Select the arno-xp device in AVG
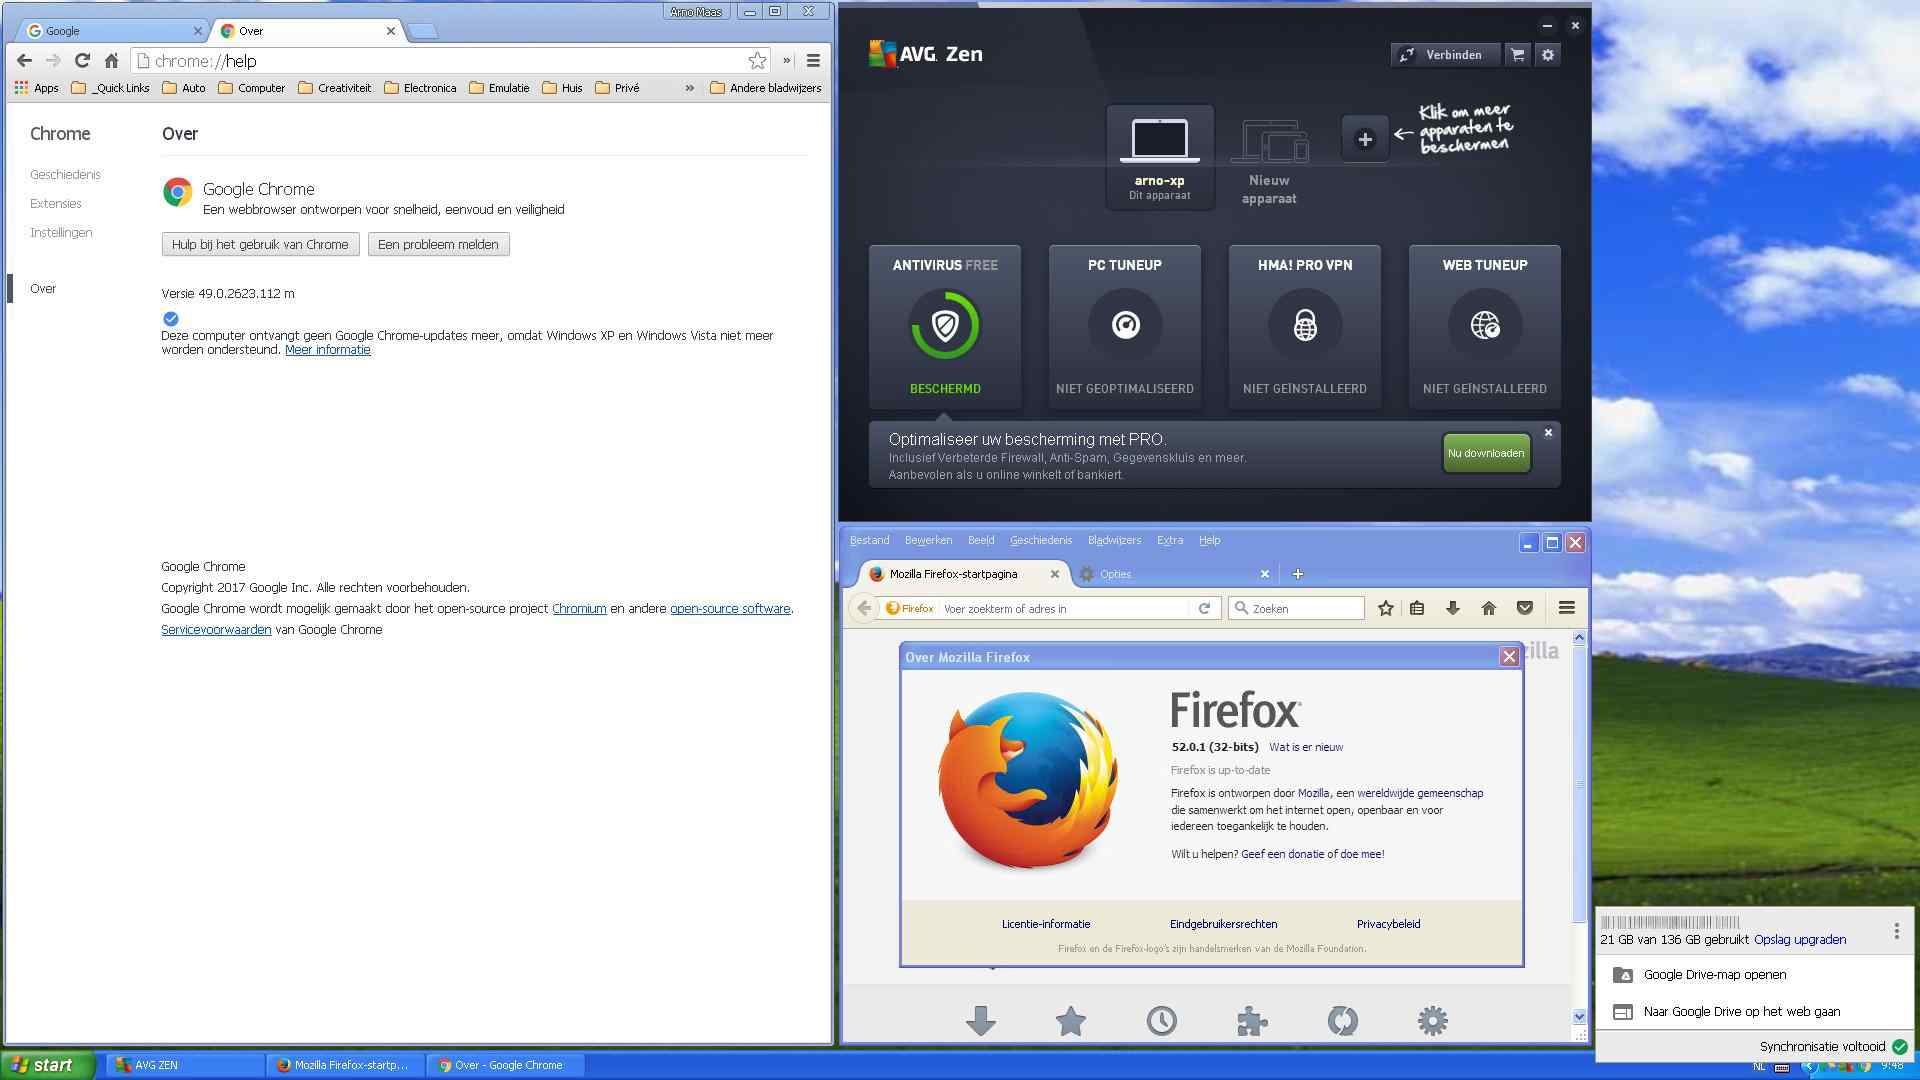 click(x=1160, y=157)
